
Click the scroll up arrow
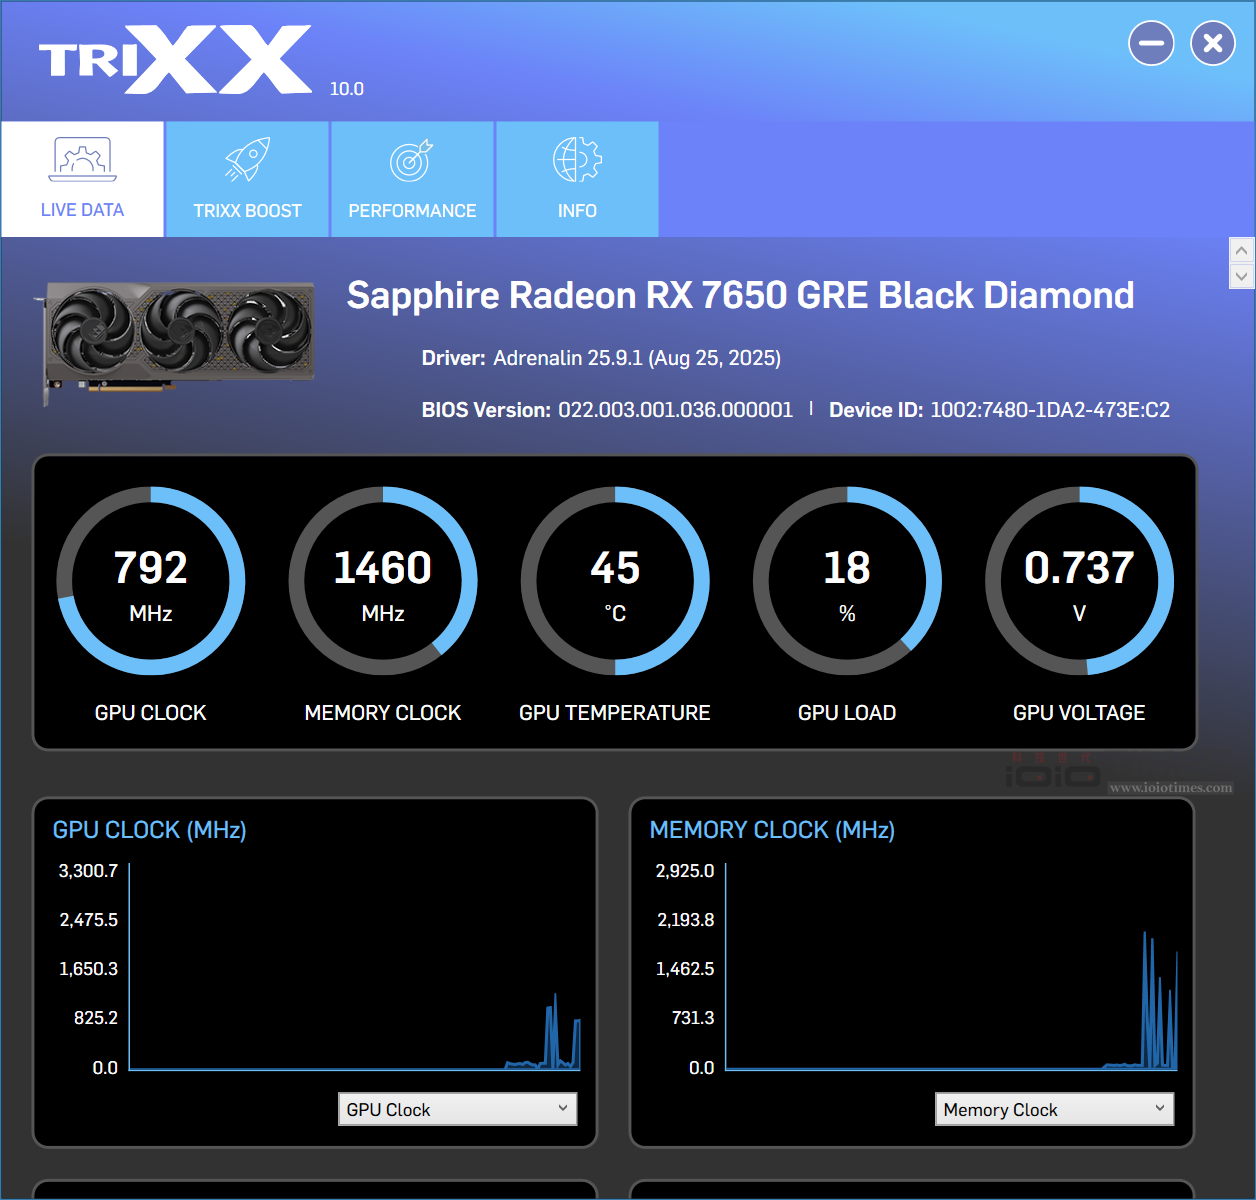tap(1241, 250)
